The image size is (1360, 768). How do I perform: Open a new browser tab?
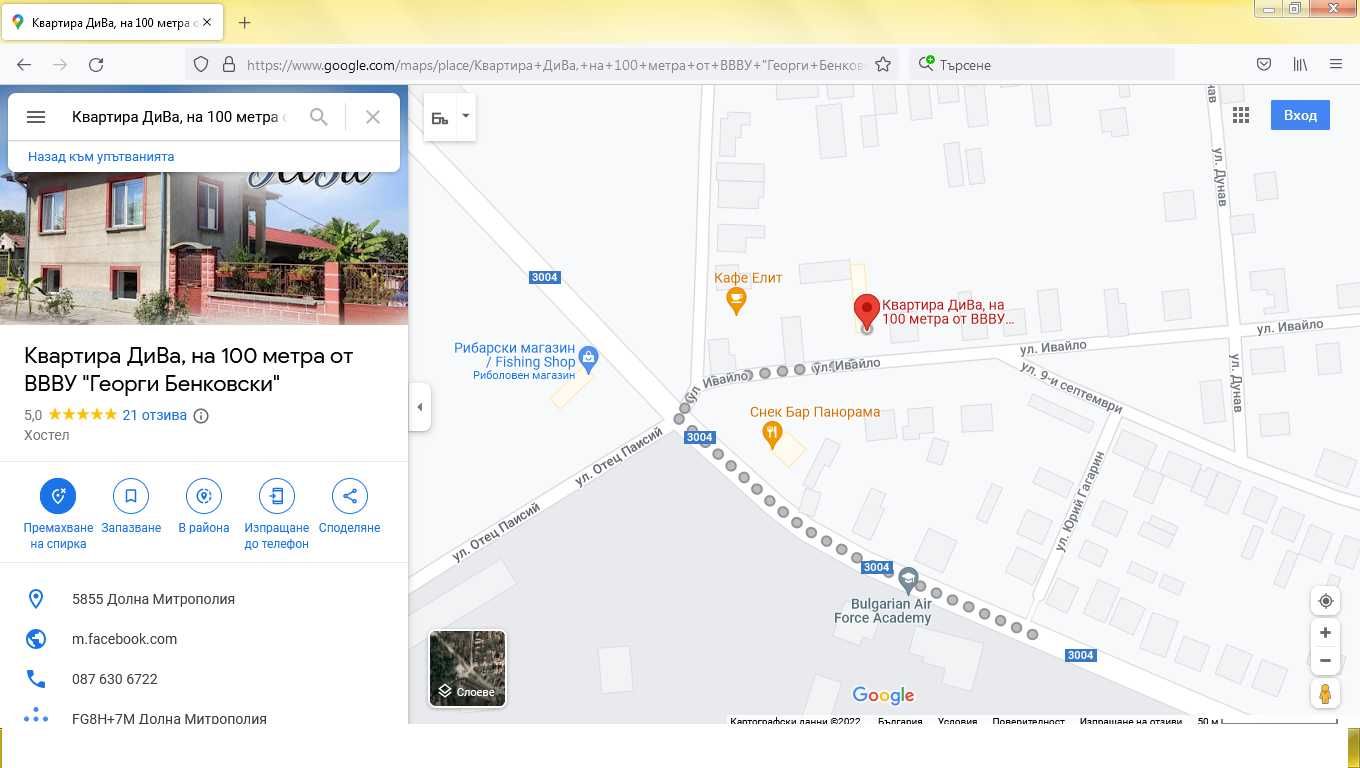pyautogui.click(x=244, y=22)
